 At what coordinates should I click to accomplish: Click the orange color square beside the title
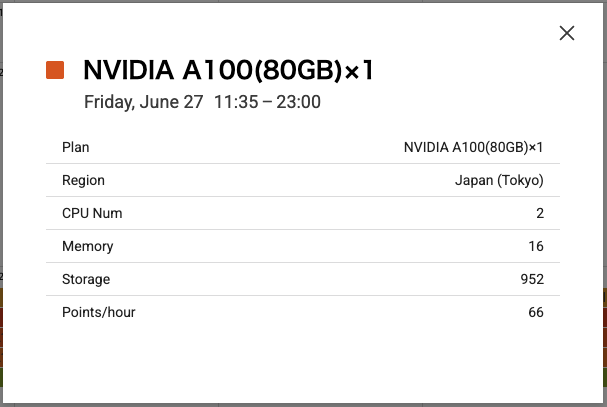click(x=55, y=70)
